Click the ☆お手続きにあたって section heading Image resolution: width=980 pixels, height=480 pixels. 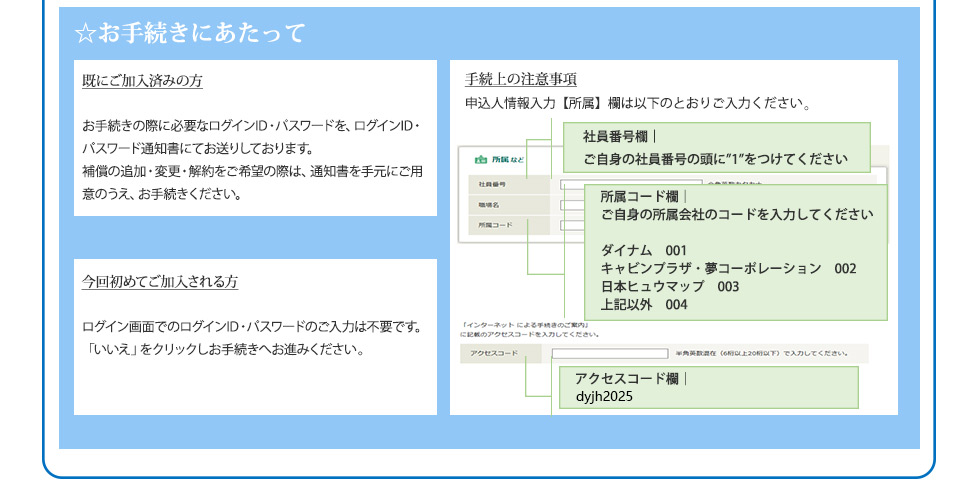pyautogui.click(x=190, y=33)
